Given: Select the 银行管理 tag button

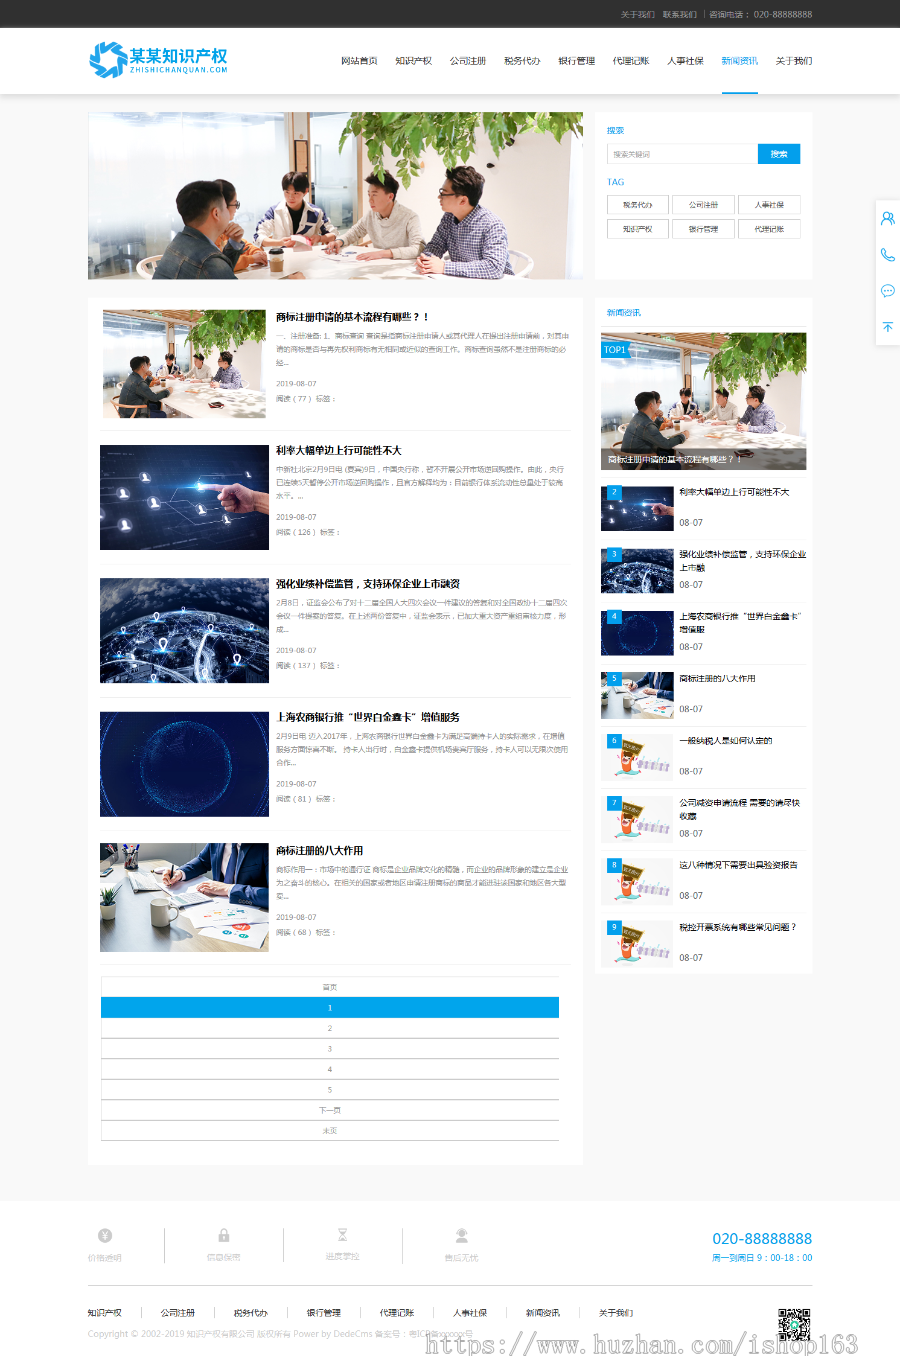Looking at the screenshot, I should (703, 229).
